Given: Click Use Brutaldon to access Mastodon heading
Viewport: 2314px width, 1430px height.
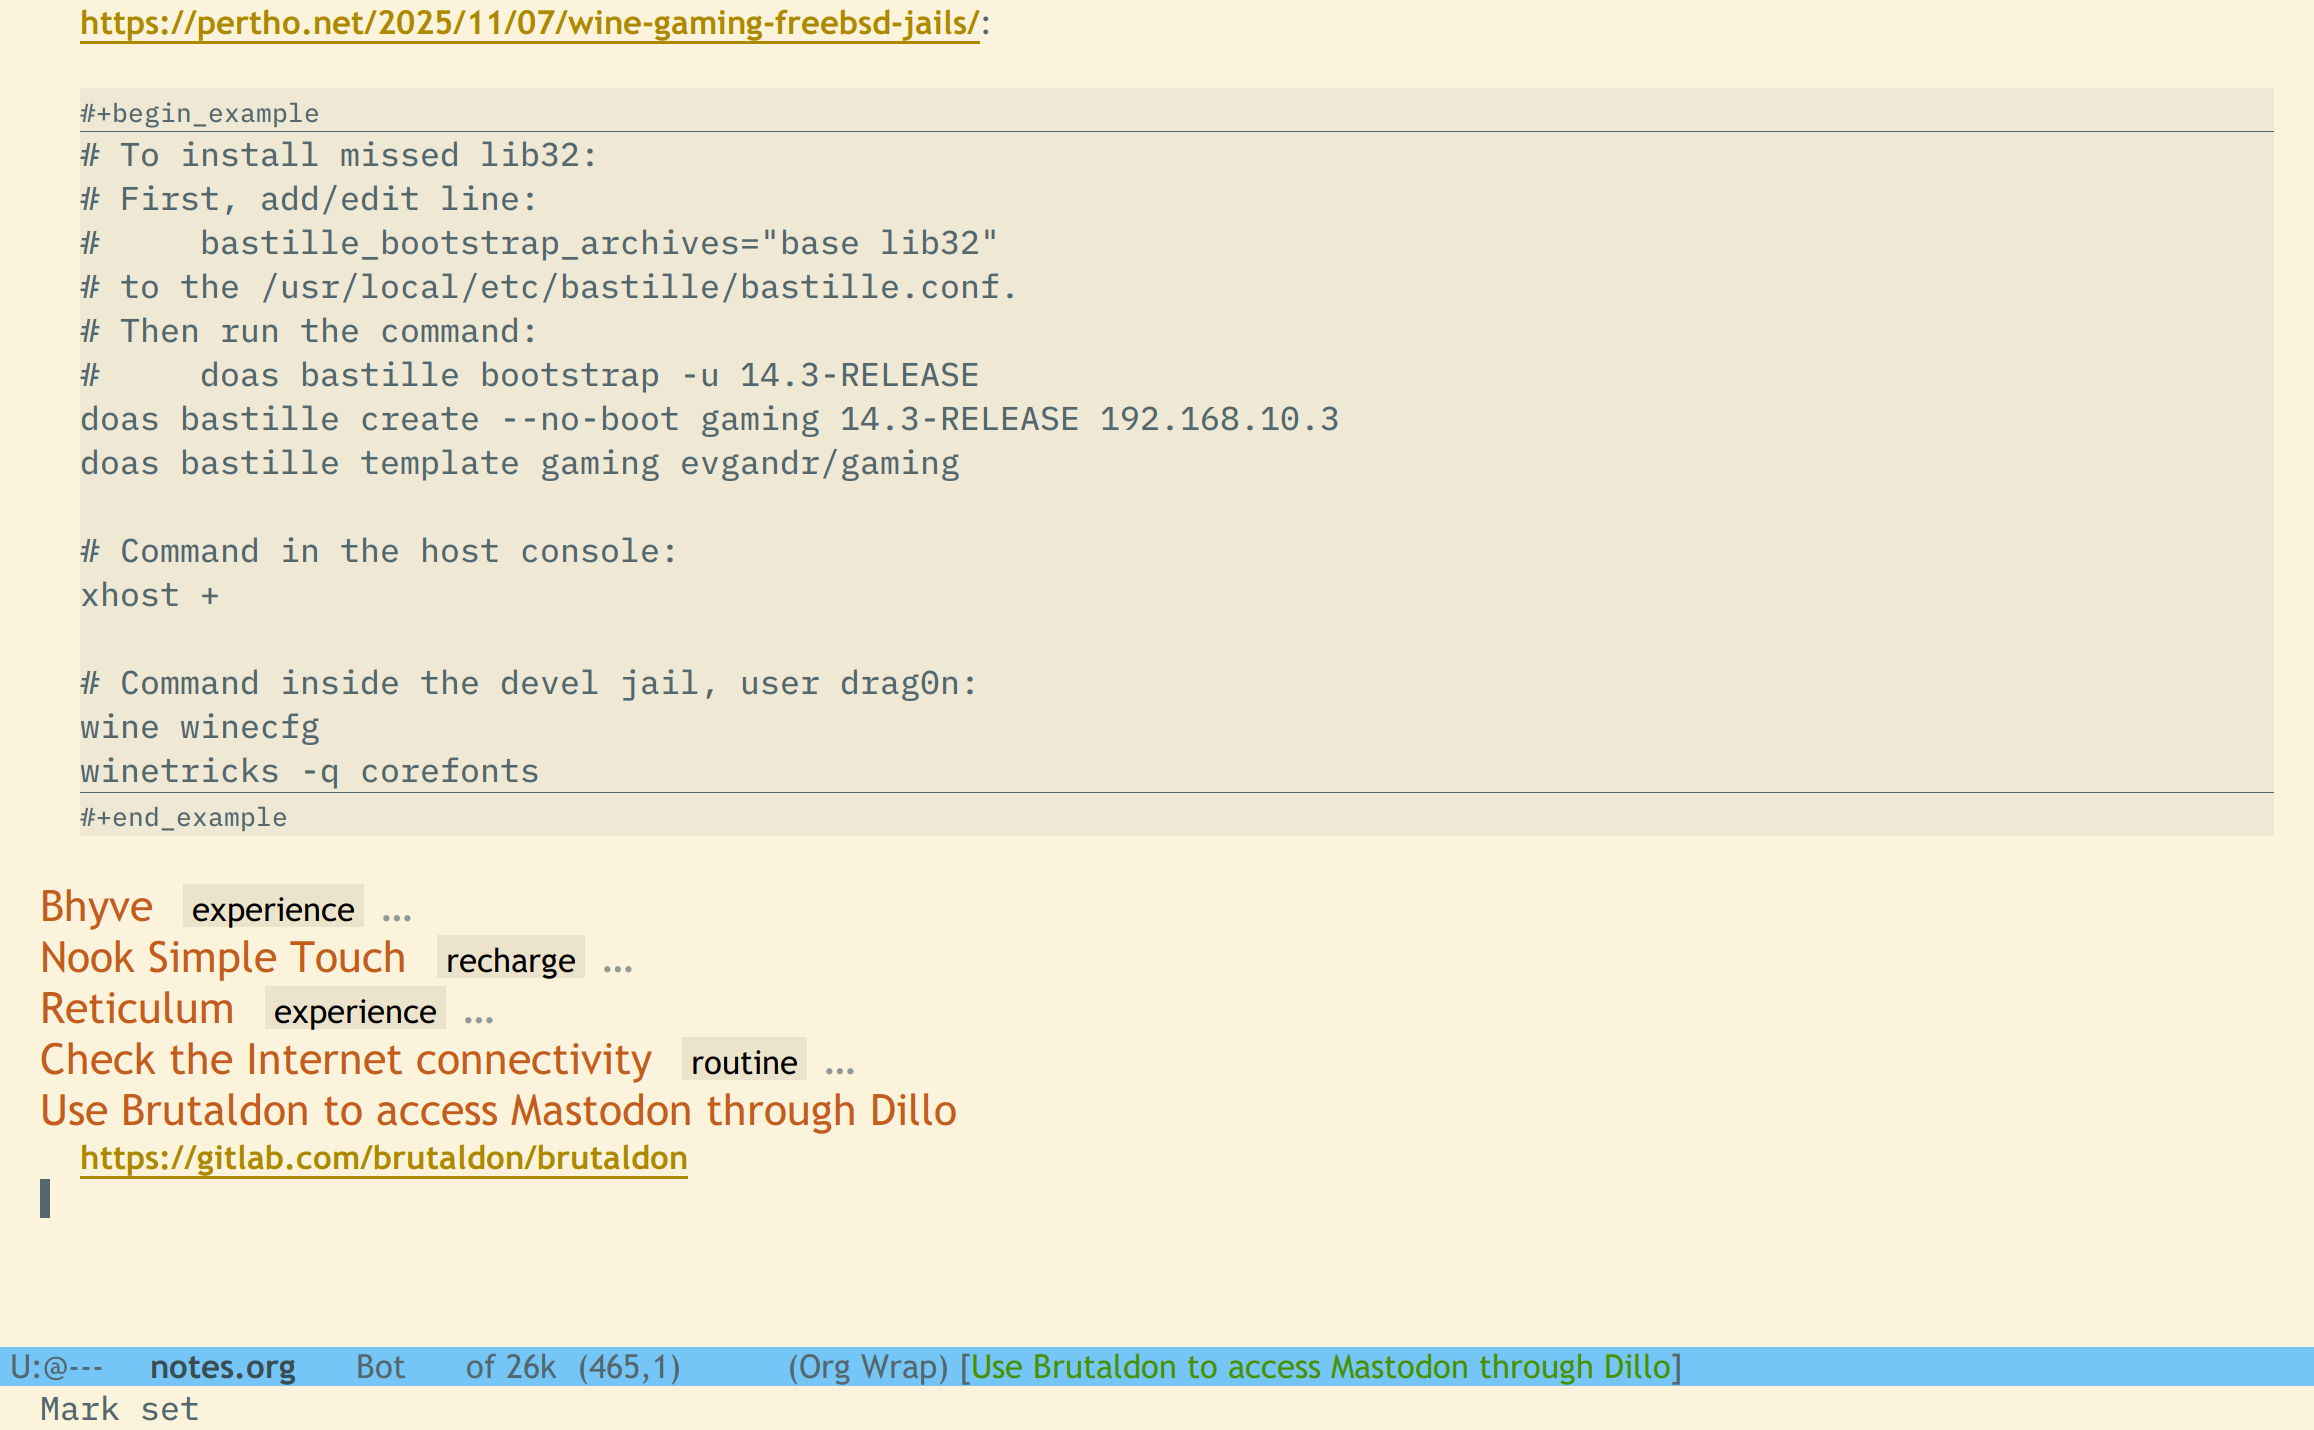Looking at the screenshot, I should point(498,1111).
